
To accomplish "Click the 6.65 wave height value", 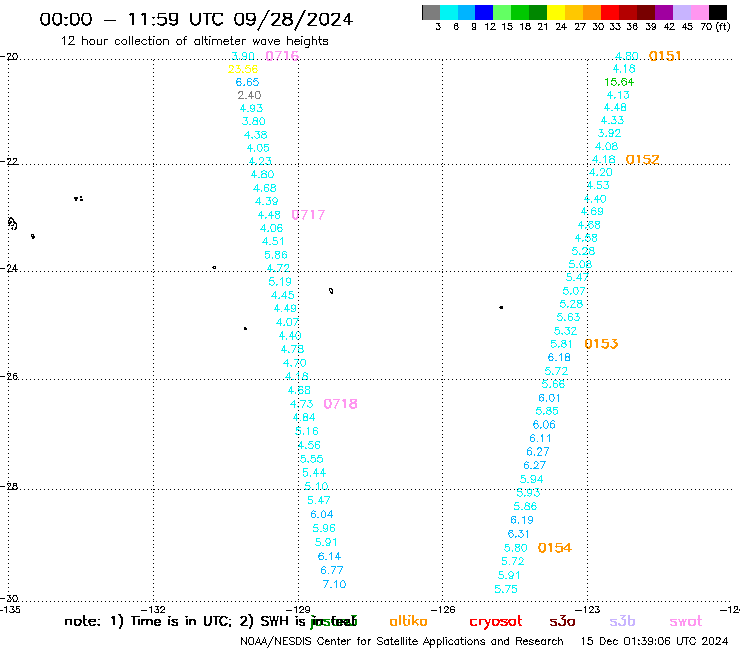I will 247,82.
